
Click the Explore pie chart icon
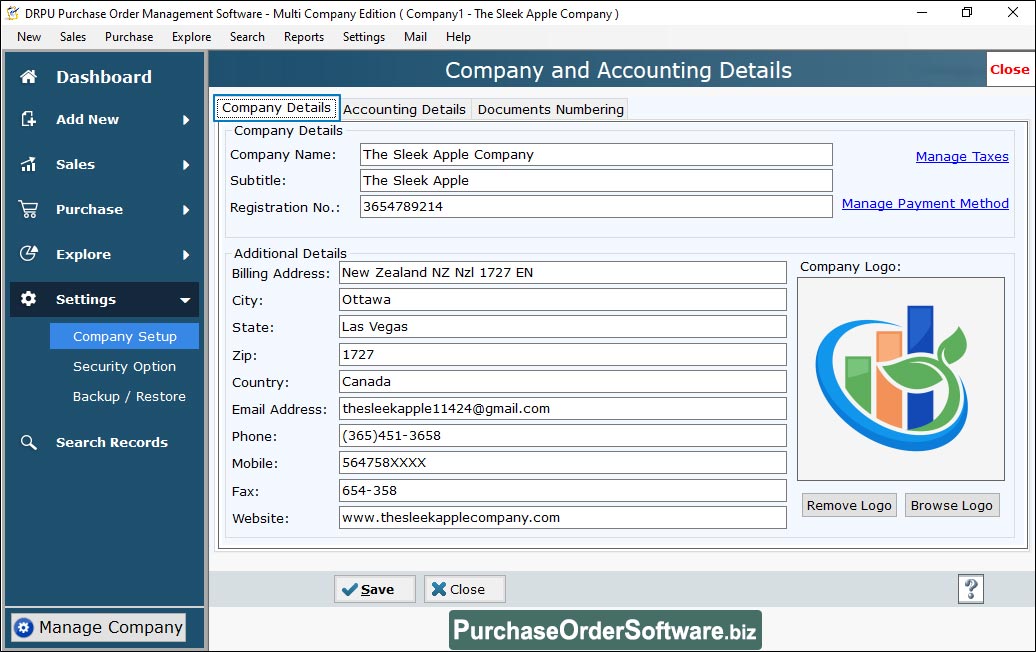tap(28, 254)
